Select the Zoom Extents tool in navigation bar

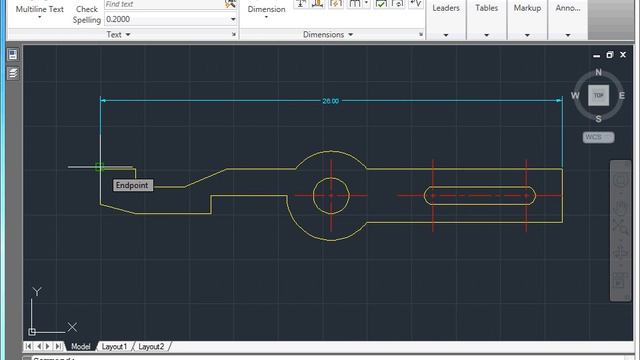(620, 227)
